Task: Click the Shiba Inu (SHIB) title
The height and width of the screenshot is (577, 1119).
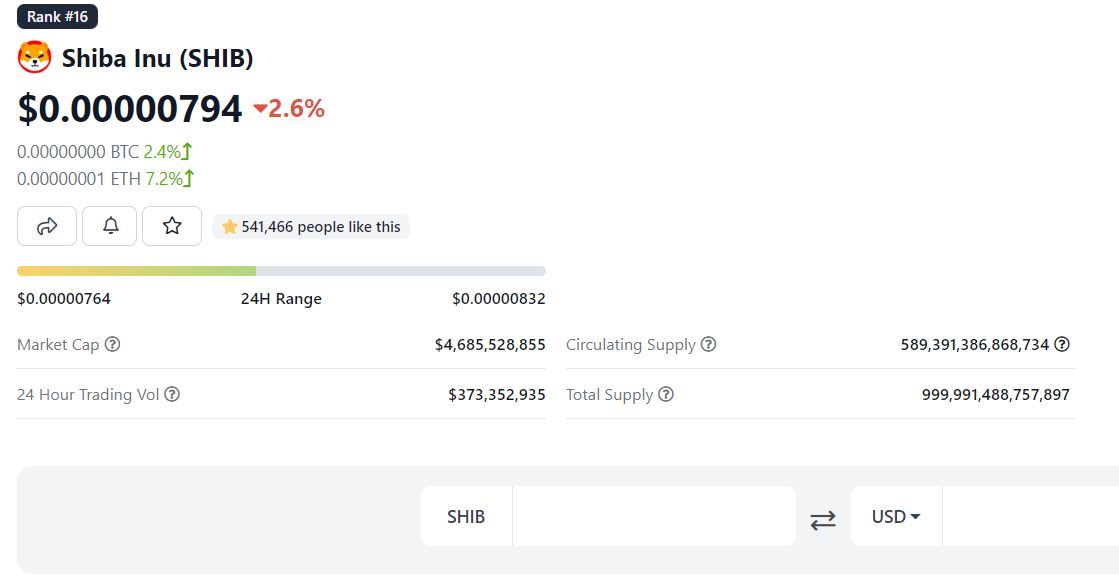Action: tap(157, 58)
